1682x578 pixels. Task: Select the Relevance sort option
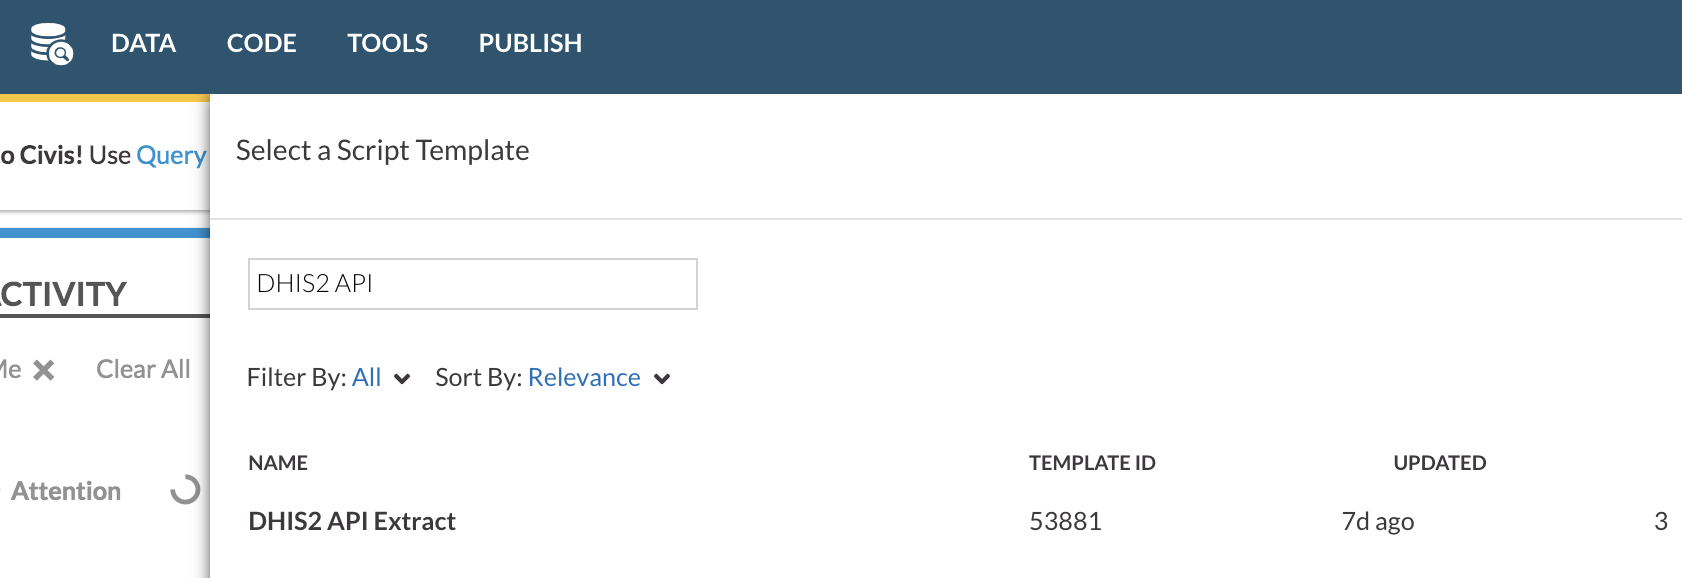(584, 377)
